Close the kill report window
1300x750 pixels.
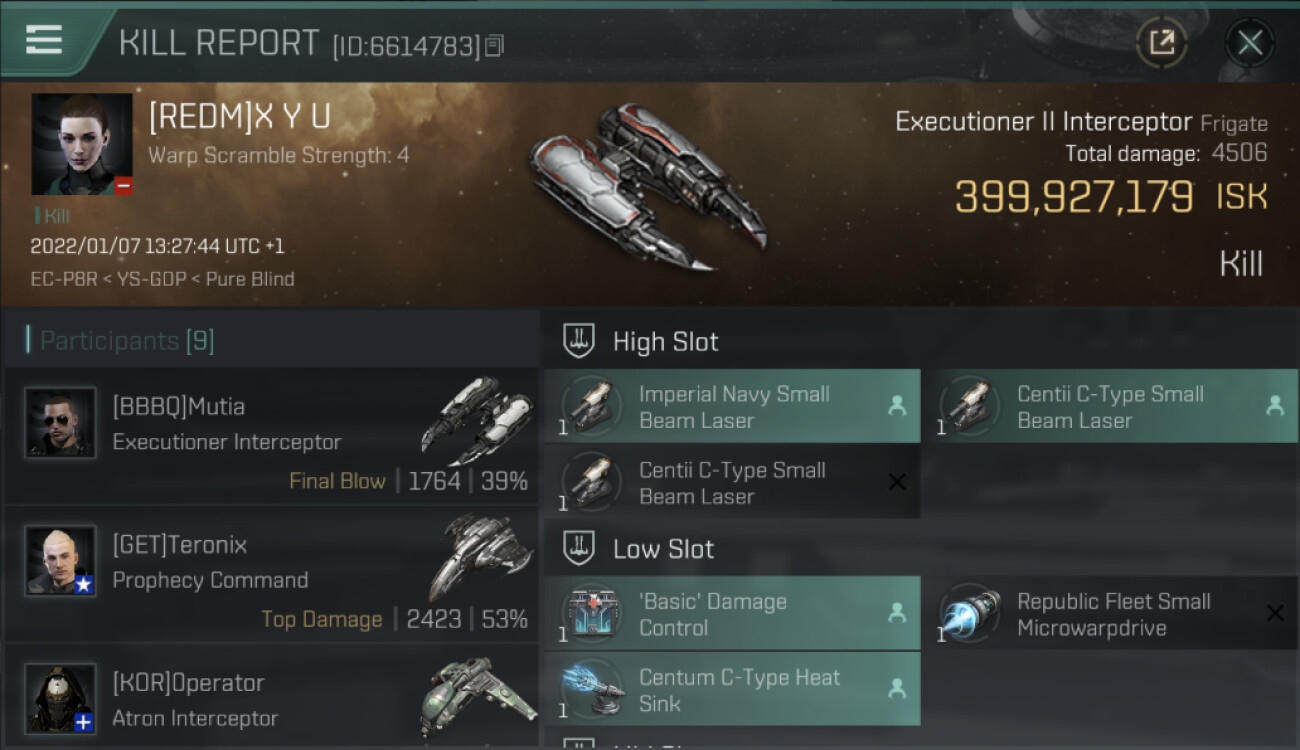coord(1249,42)
